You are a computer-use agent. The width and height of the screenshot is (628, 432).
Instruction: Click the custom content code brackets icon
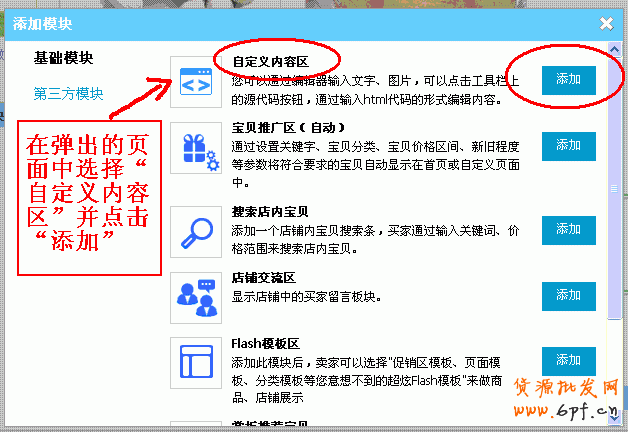tap(196, 82)
